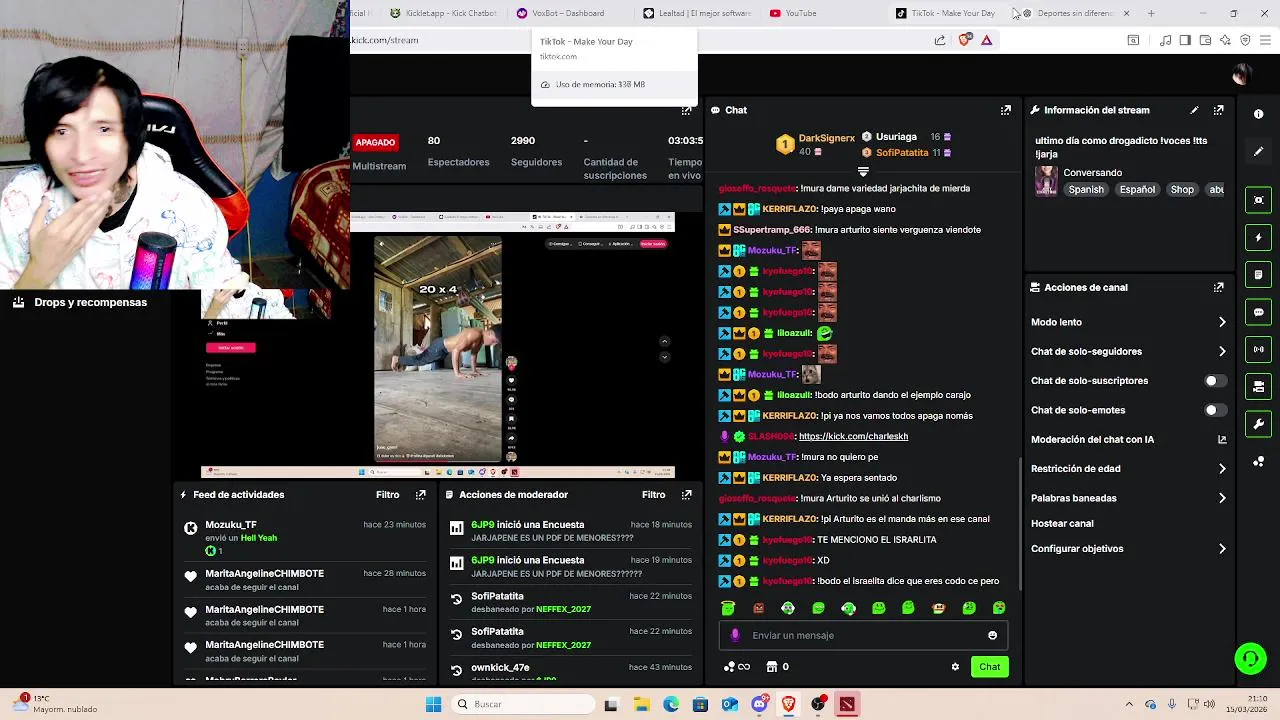Screen dimensions: 1280x720
Task: Share the page via the address bar share icon
Action: pos(940,40)
